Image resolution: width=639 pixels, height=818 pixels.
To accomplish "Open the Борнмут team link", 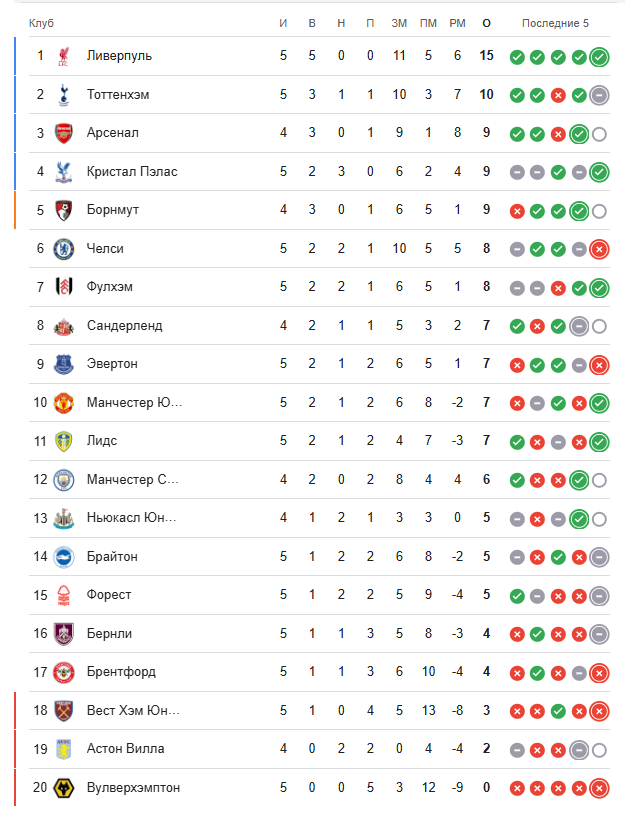I will 113,210.
